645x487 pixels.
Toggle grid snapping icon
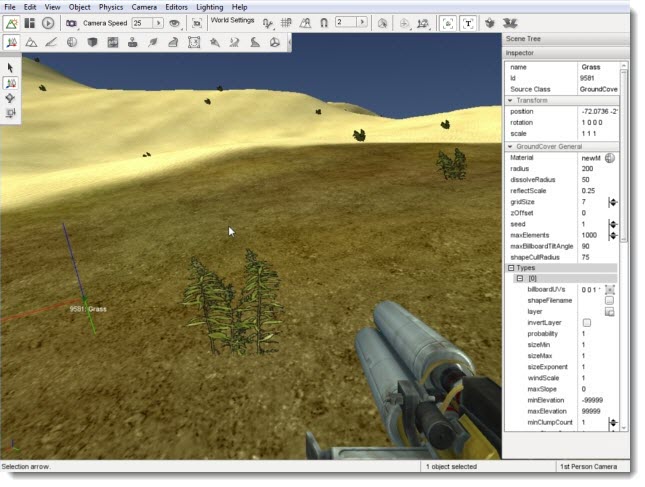coord(286,23)
